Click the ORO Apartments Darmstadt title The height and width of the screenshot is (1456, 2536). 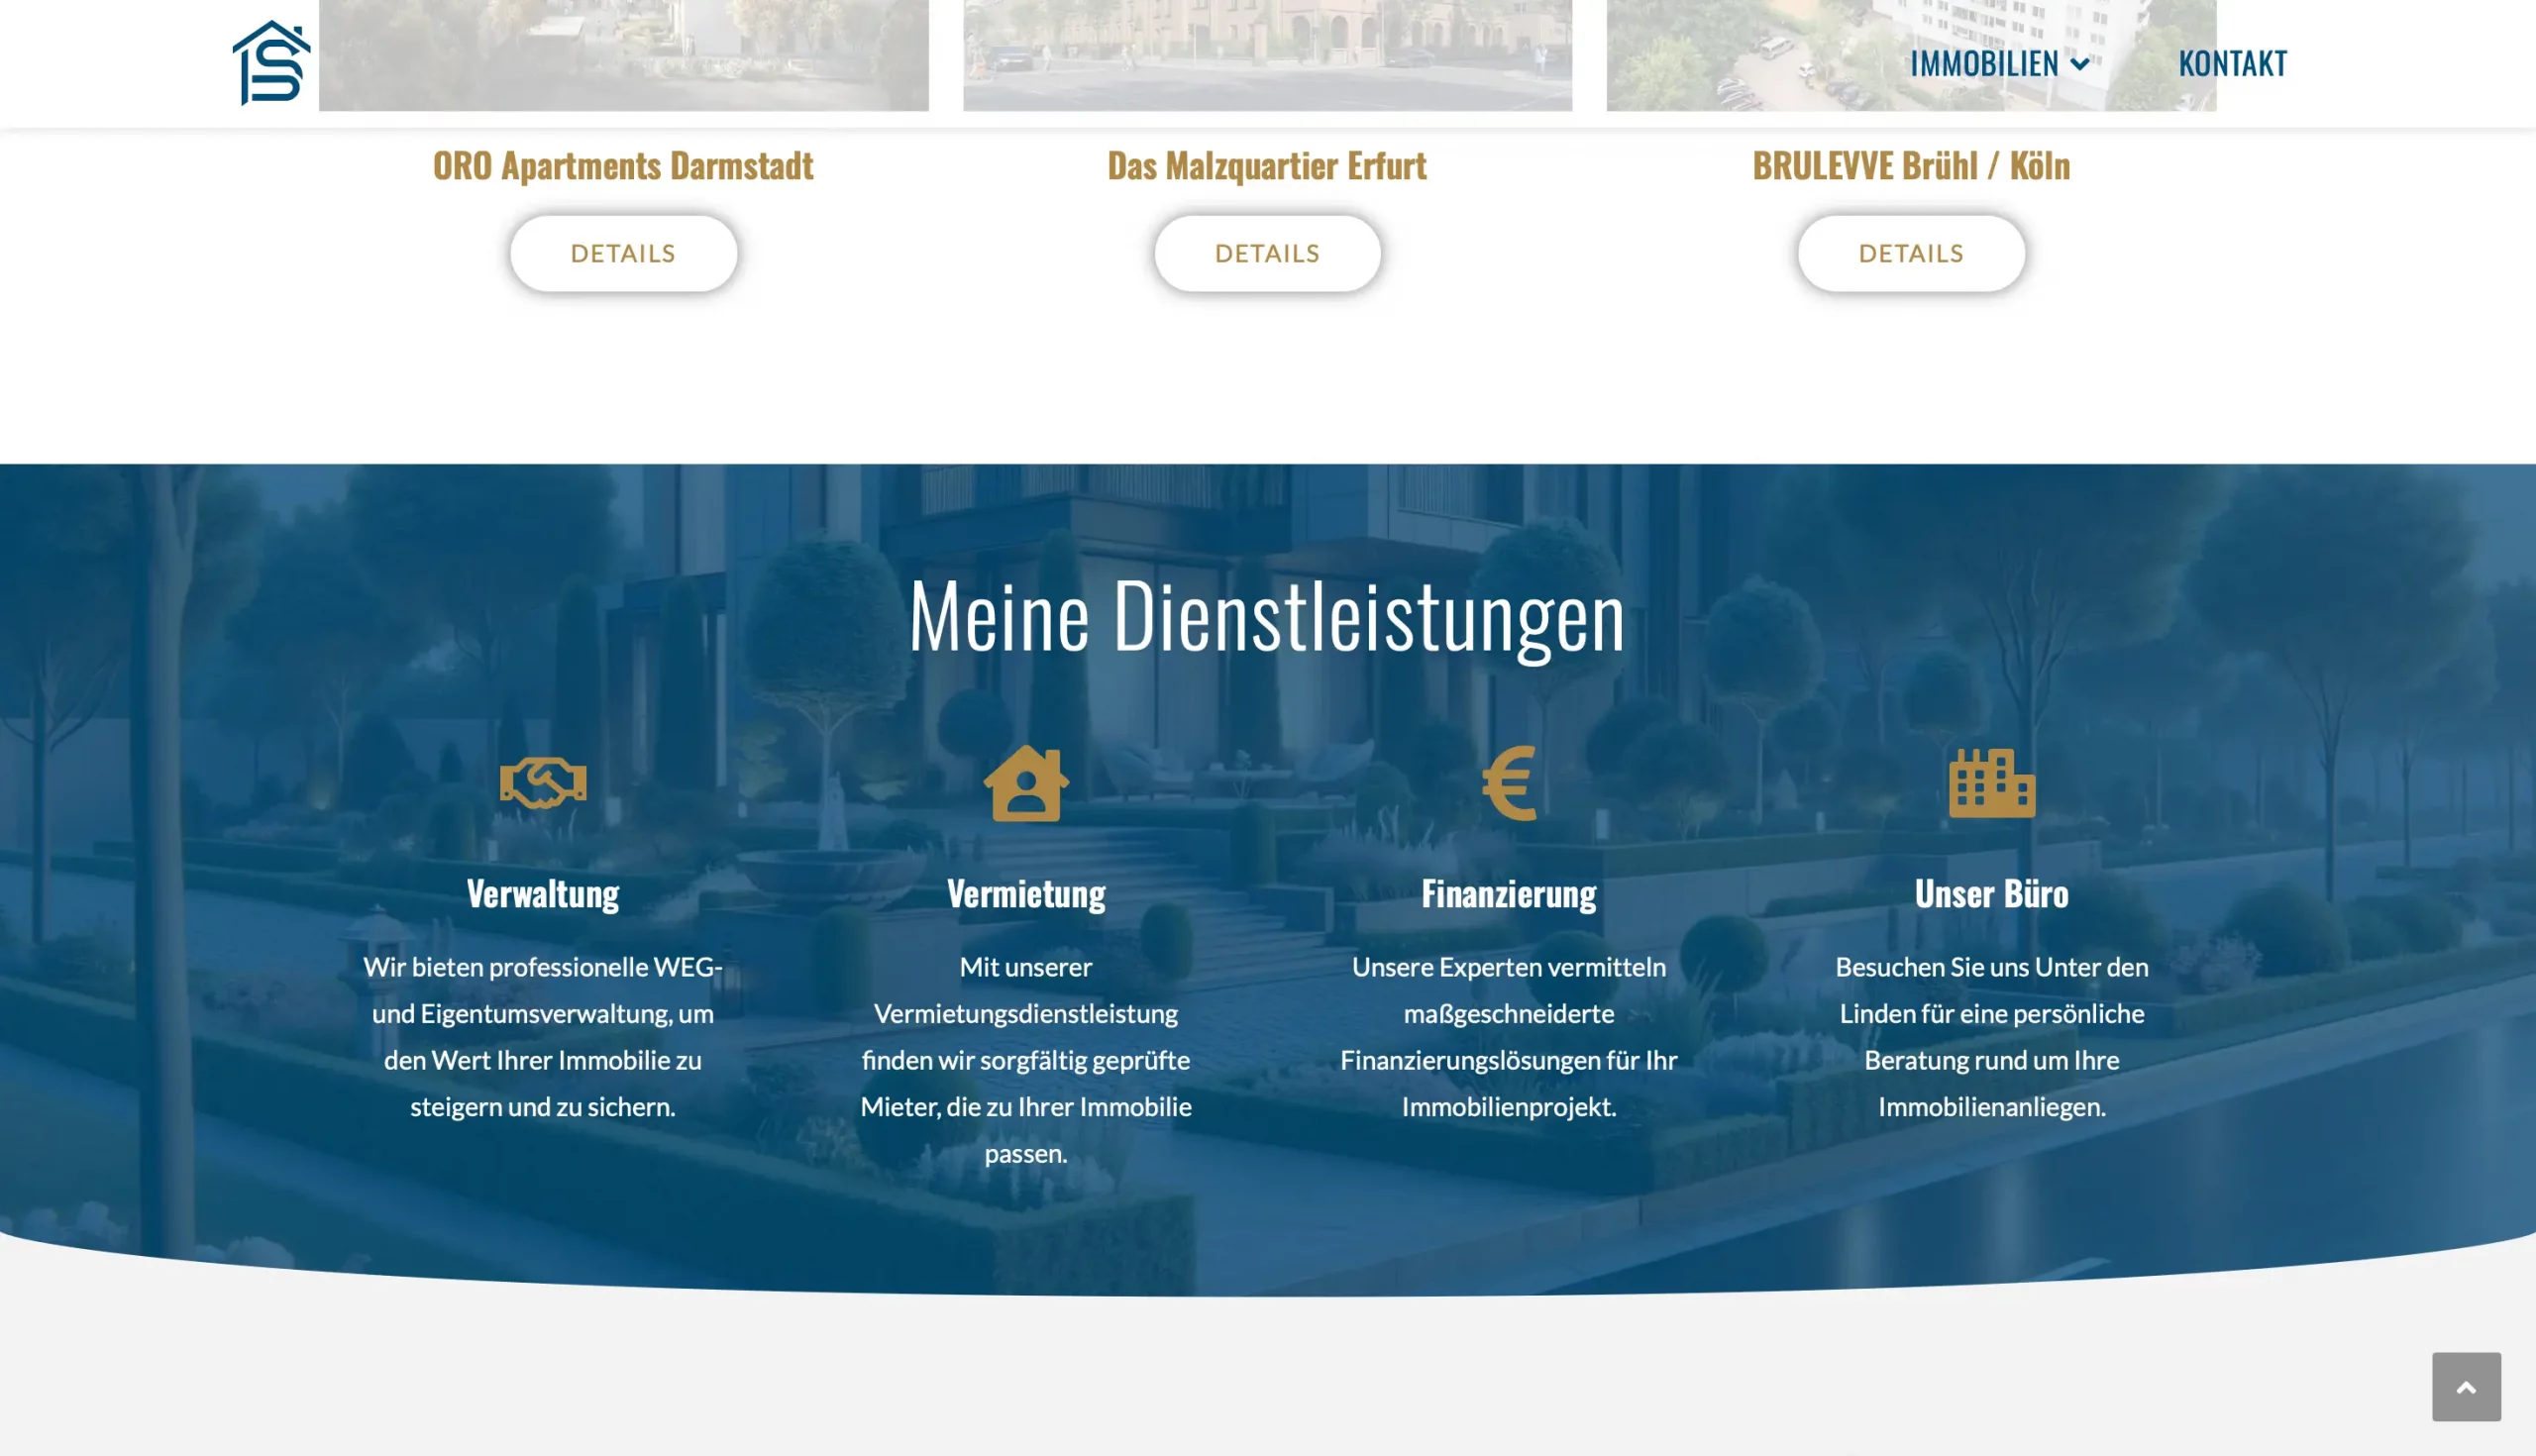(623, 166)
